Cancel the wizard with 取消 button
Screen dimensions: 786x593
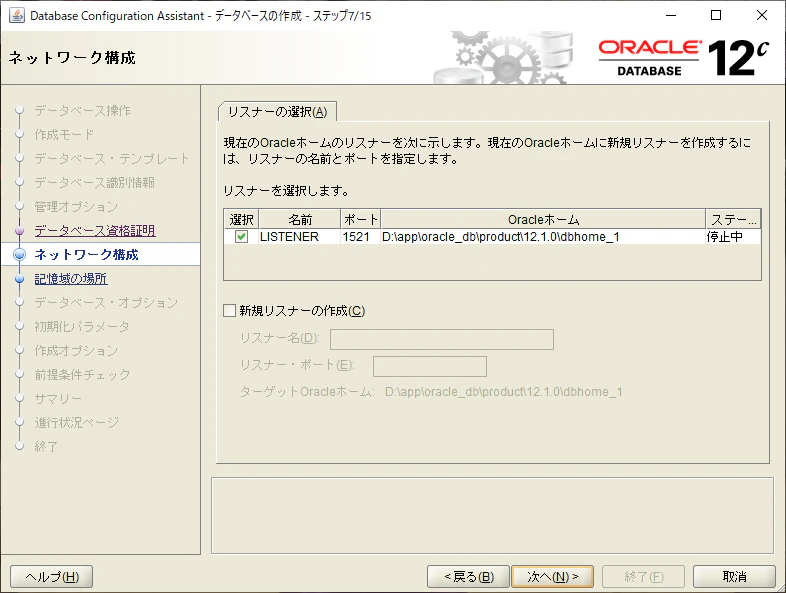click(x=734, y=576)
